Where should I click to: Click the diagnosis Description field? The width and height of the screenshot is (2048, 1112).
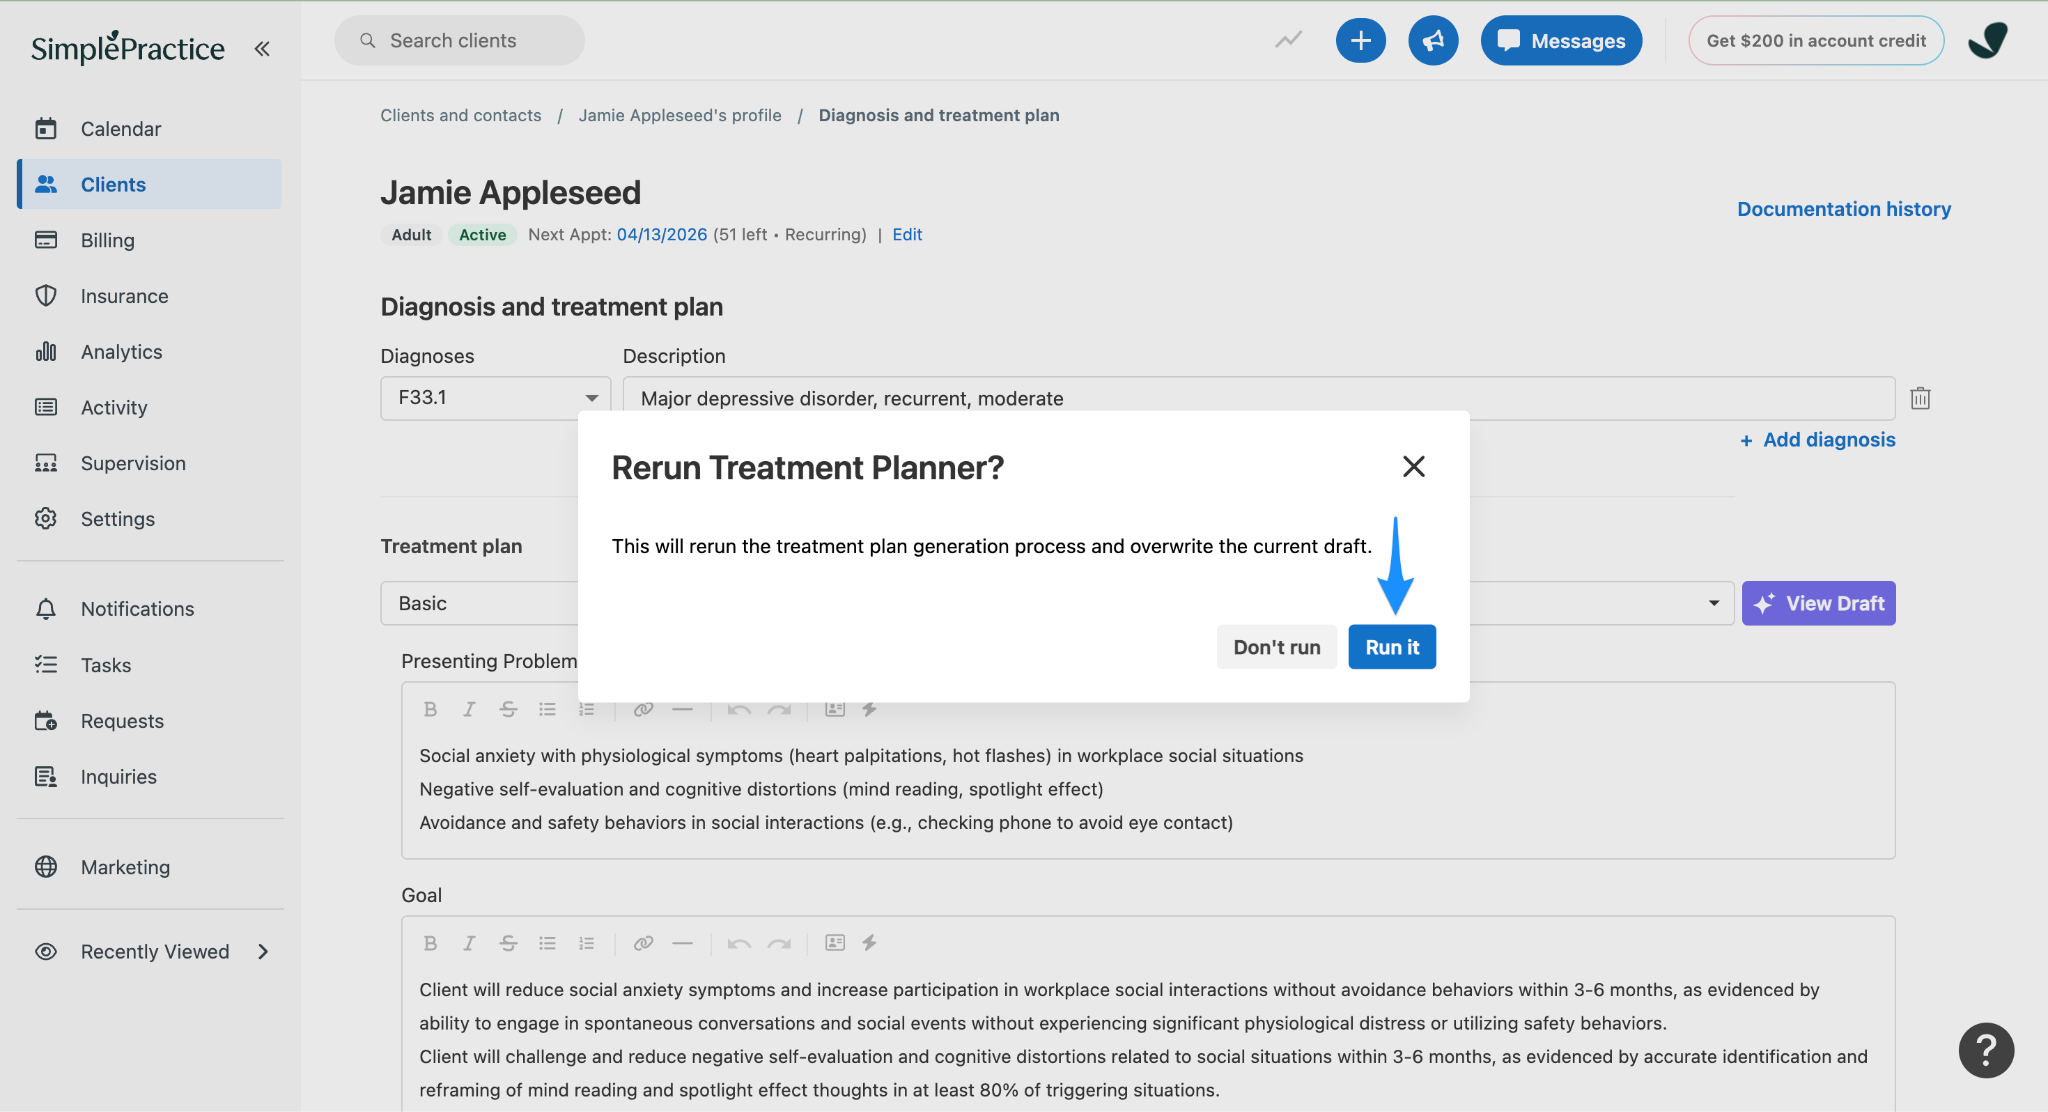coord(1259,398)
